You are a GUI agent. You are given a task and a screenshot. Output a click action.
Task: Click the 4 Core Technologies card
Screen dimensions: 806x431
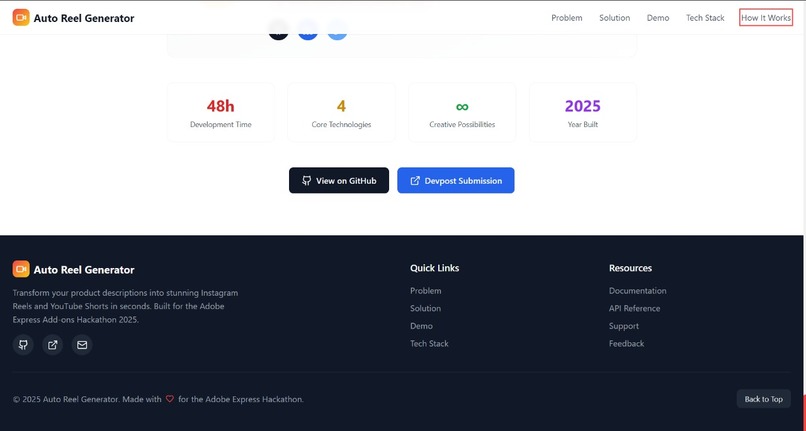pos(341,113)
